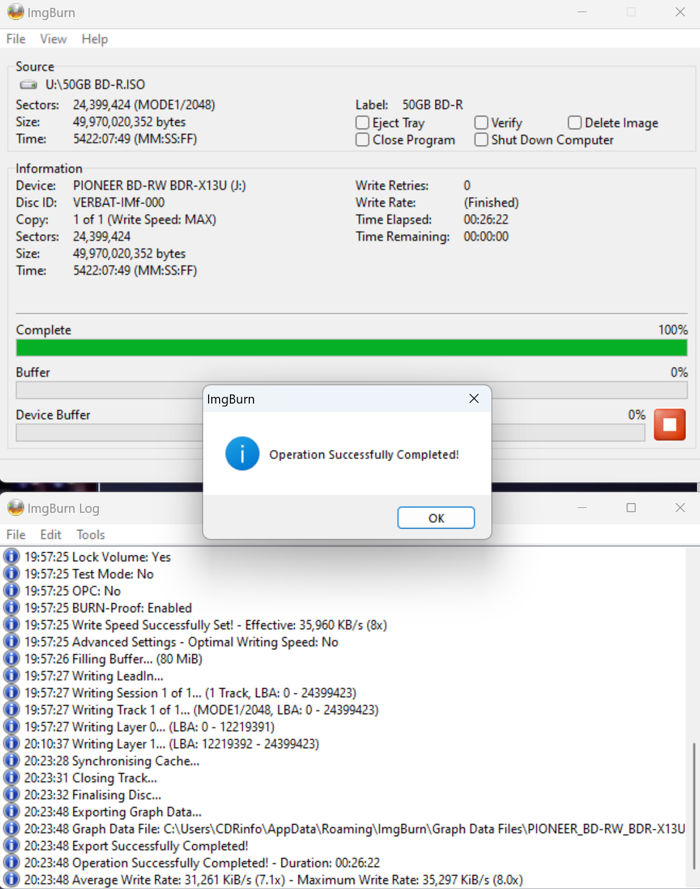The image size is (700, 889).
Task: Click the Buffer progress bar
Action: click(351, 390)
